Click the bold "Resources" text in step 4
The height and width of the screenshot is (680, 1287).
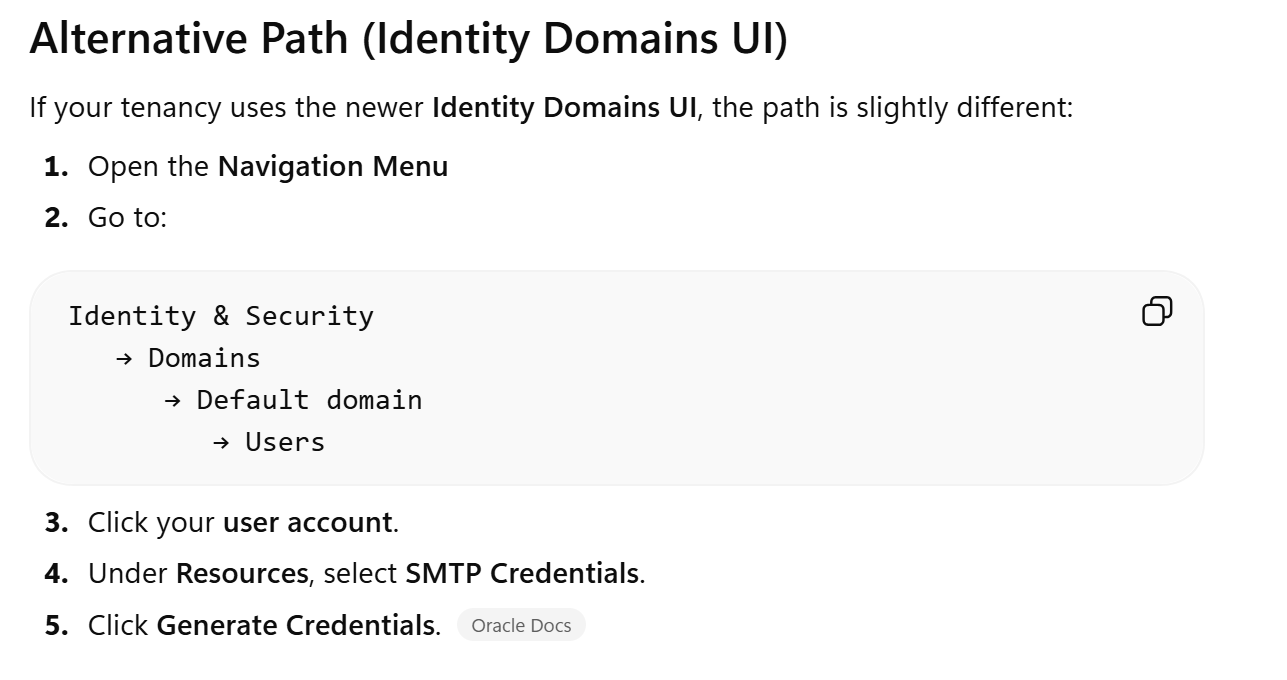pyautogui.click(x=242, y=573)
